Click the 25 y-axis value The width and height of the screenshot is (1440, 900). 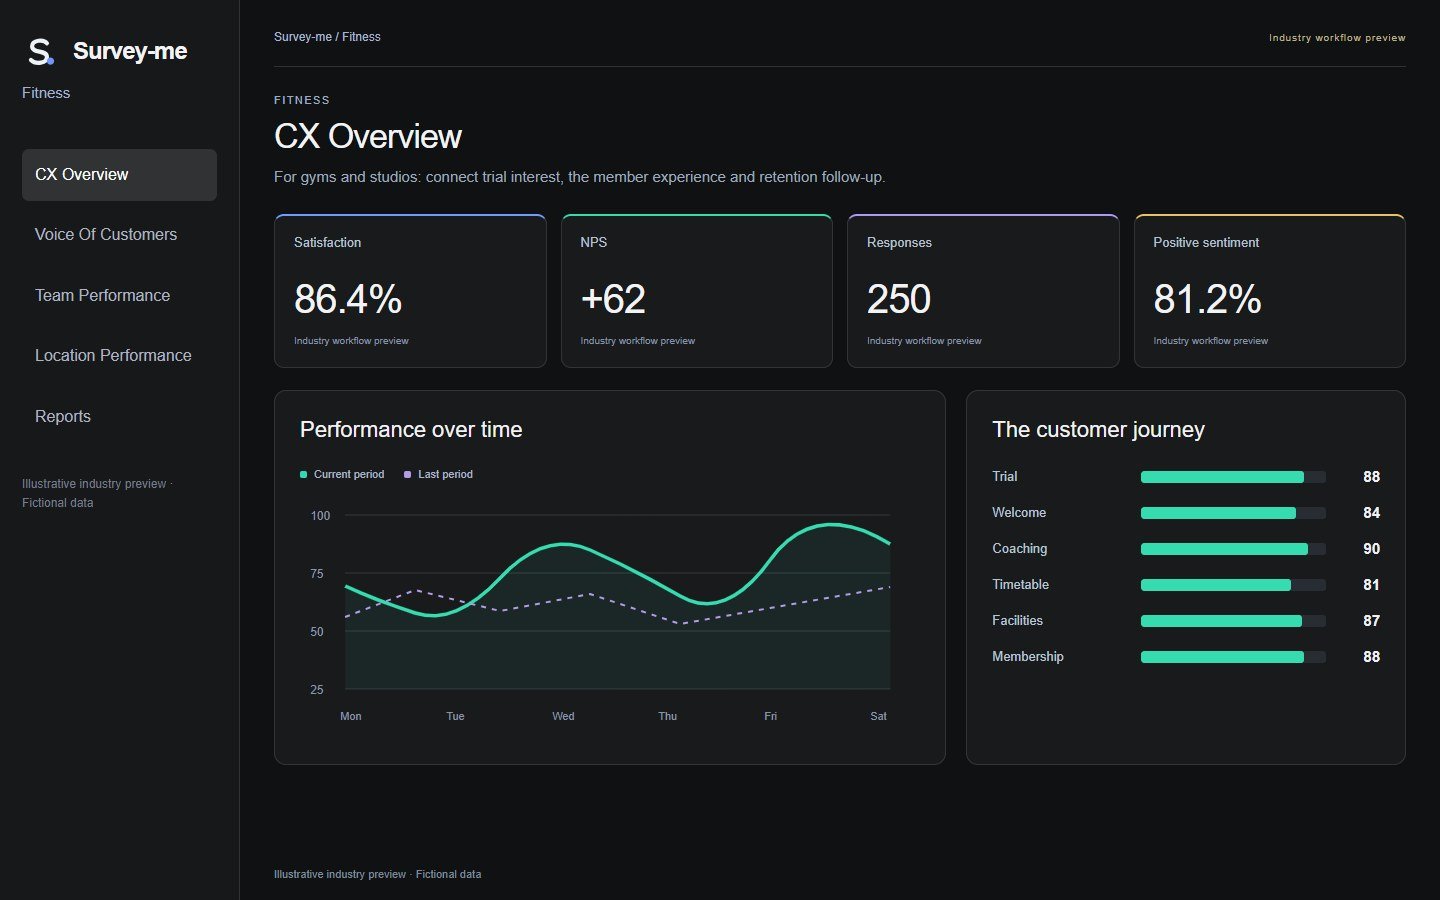pyautogui.click(x=317, y=690)
